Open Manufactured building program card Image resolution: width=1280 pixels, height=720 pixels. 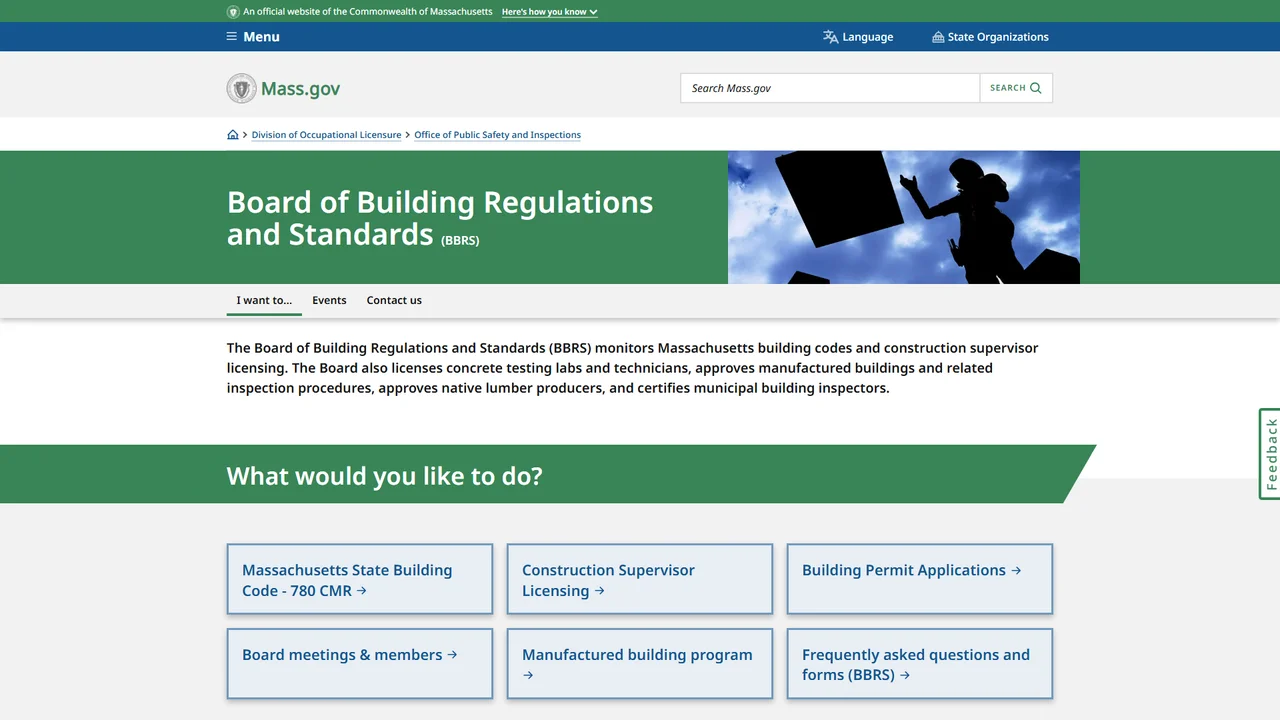[x=640, y=664]
